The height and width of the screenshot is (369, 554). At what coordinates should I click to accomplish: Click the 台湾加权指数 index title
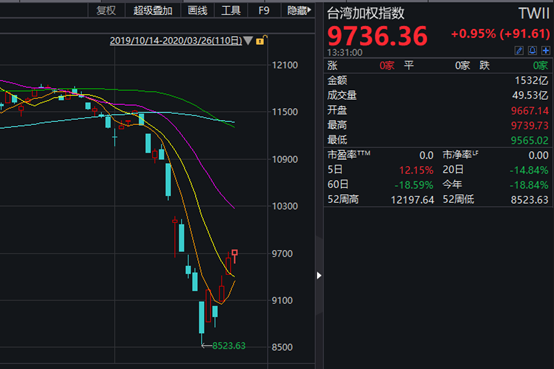[366, 13]
